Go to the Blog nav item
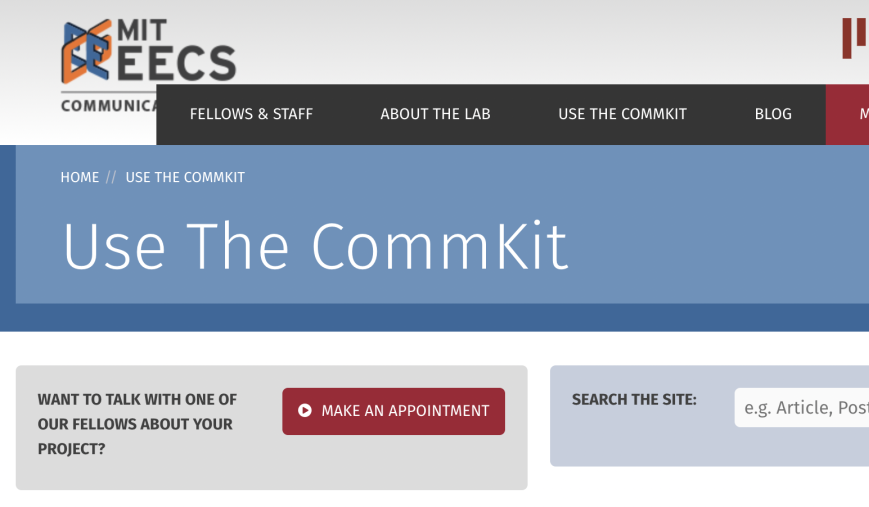Image resolution: width=869 pixels, height=507 pixels. 773,114
